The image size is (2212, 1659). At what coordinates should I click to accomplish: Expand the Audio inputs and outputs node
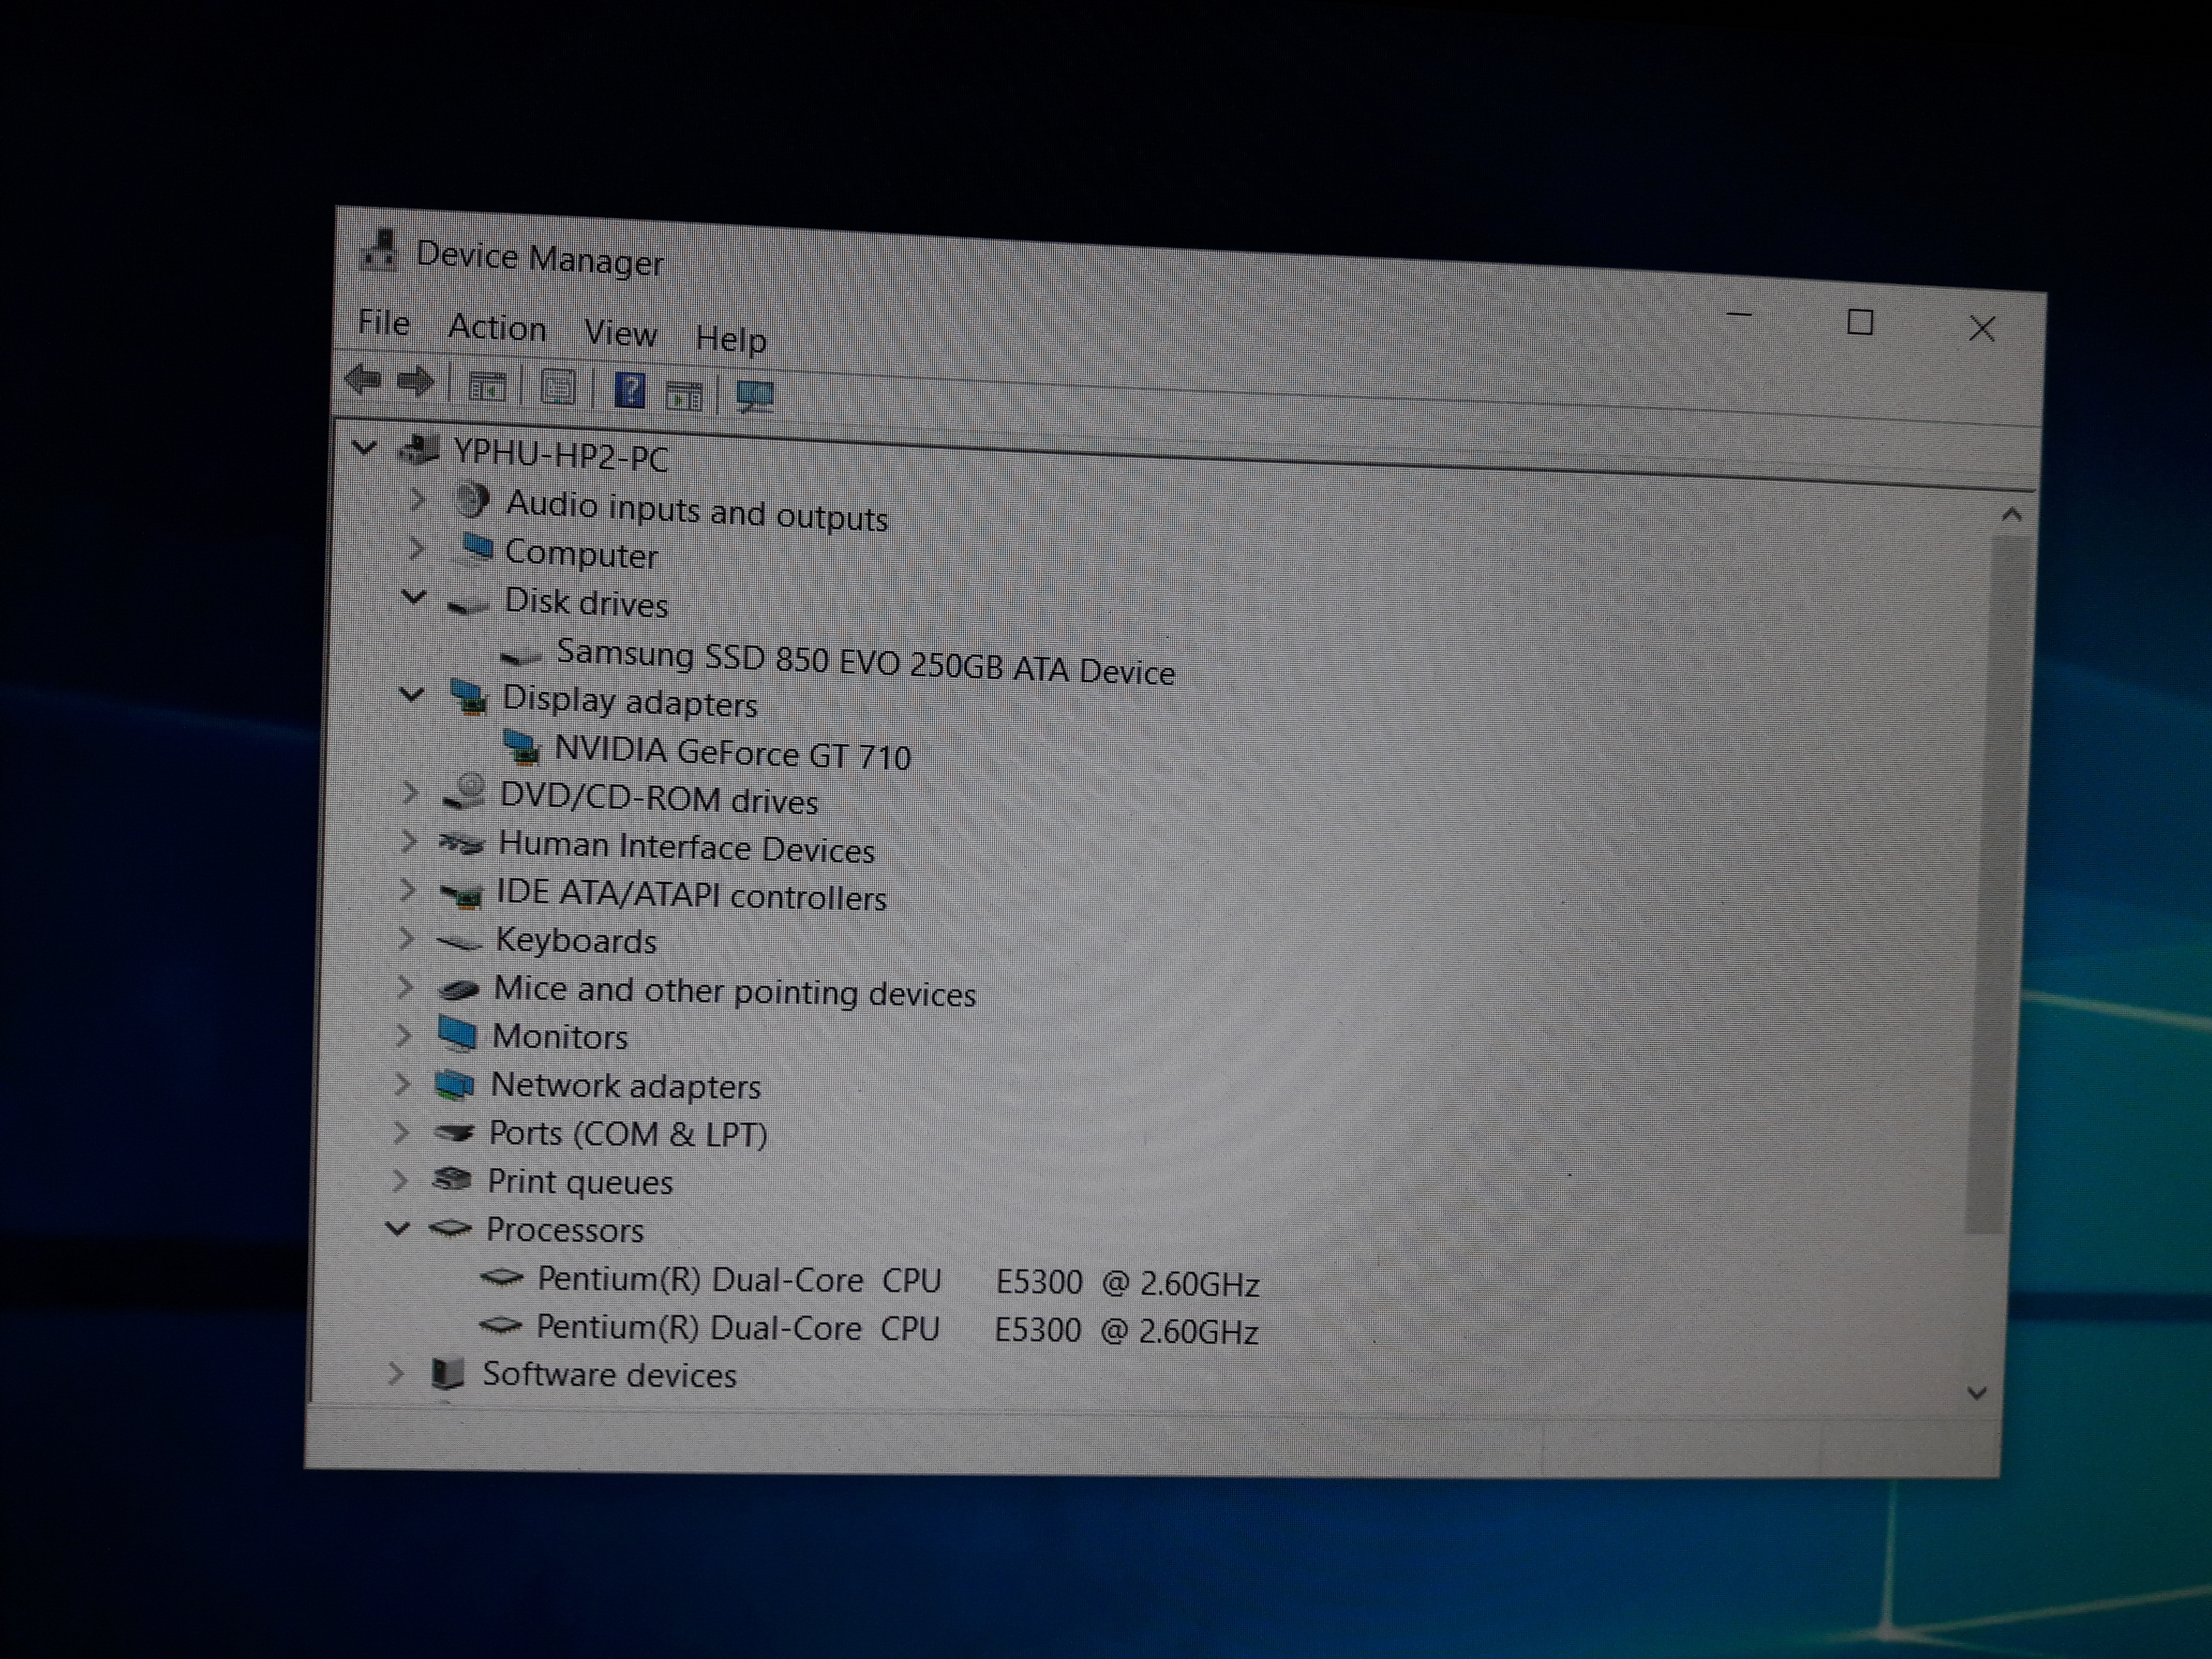(417, 498)
